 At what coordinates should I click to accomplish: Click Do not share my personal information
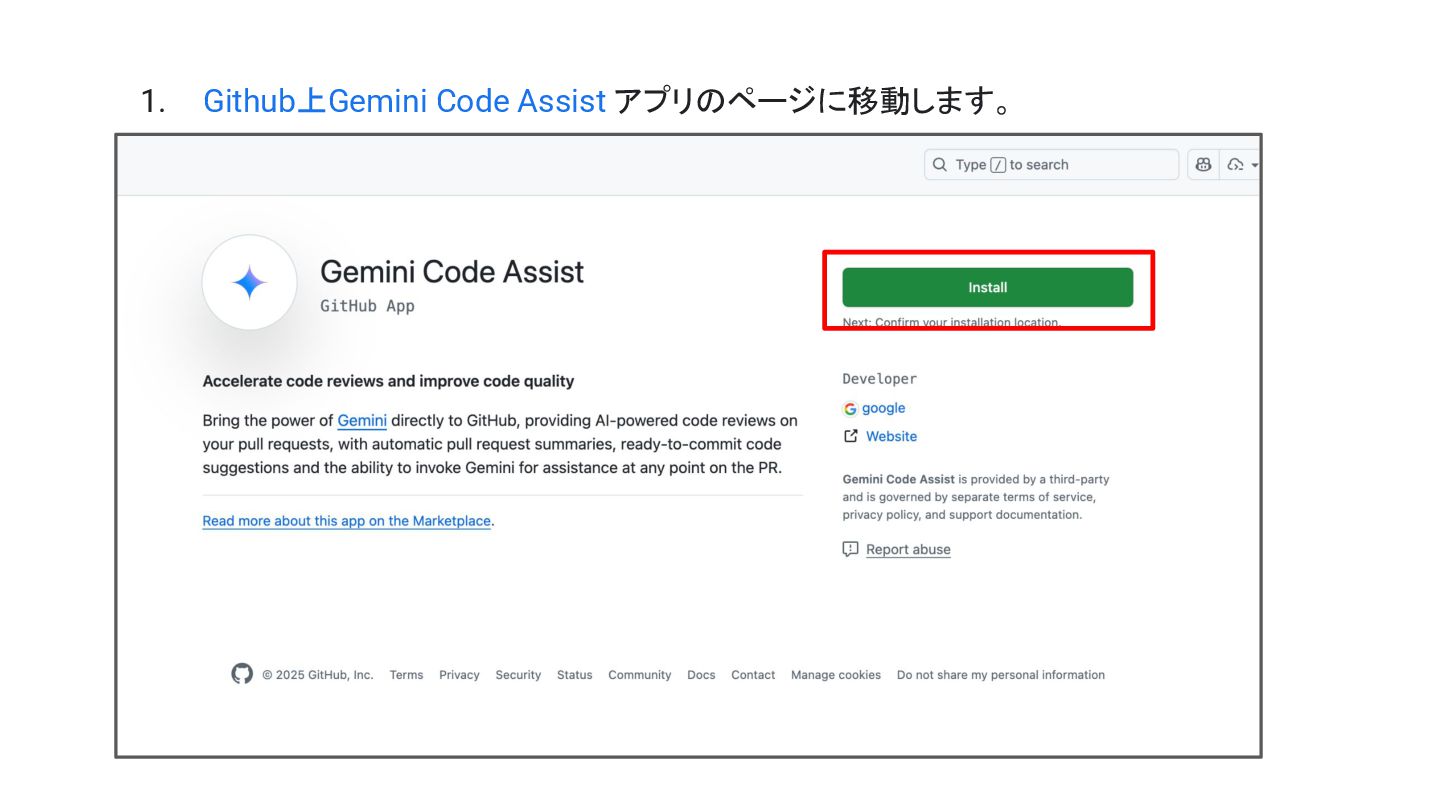pos(1000,675)
